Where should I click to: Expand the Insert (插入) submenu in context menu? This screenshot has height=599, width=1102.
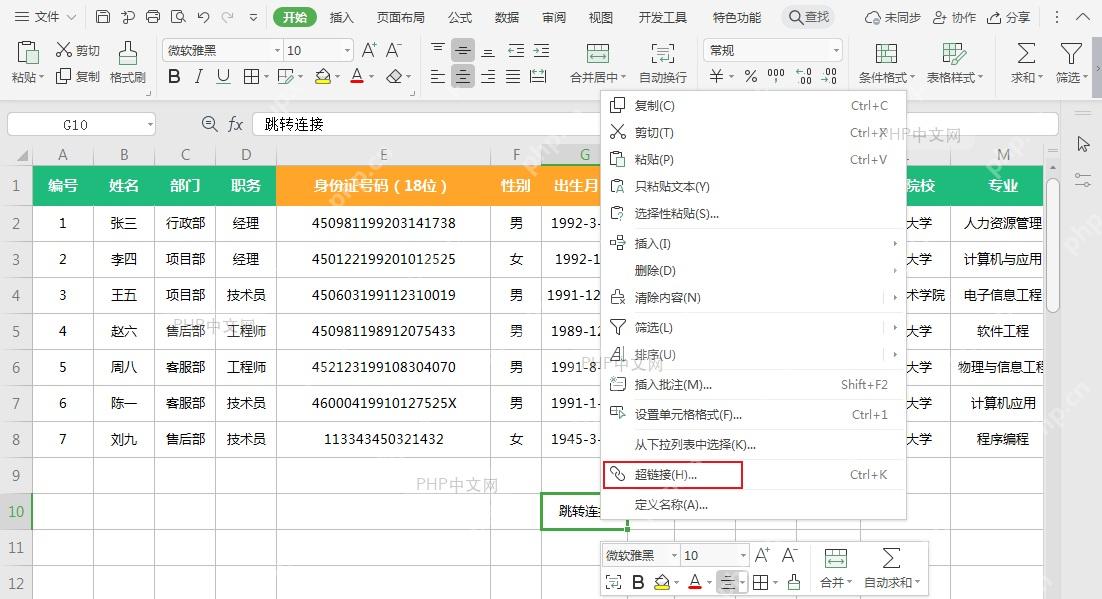pyautogui.click(x=753, y=243)
